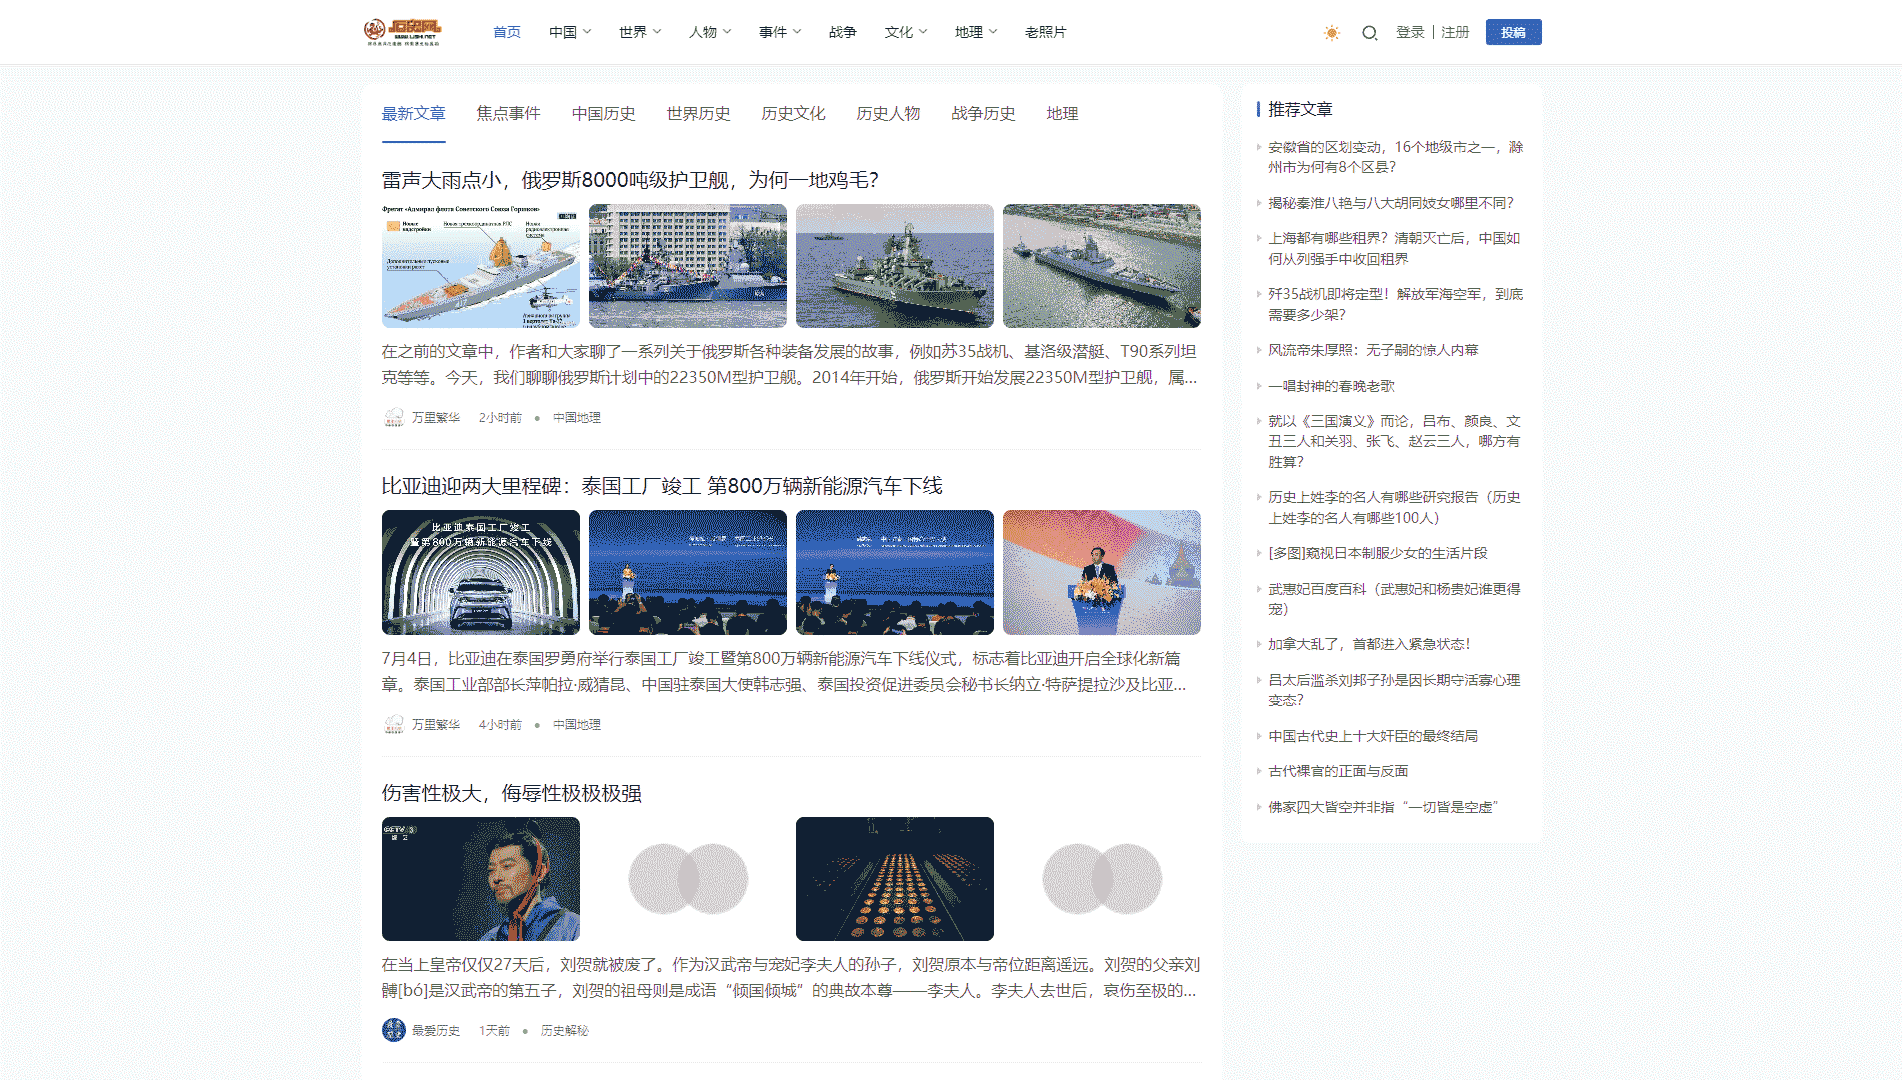Select the 最新文章 tab
Viewport: 1902px width, 1080px height.
(x=413, y=114)
